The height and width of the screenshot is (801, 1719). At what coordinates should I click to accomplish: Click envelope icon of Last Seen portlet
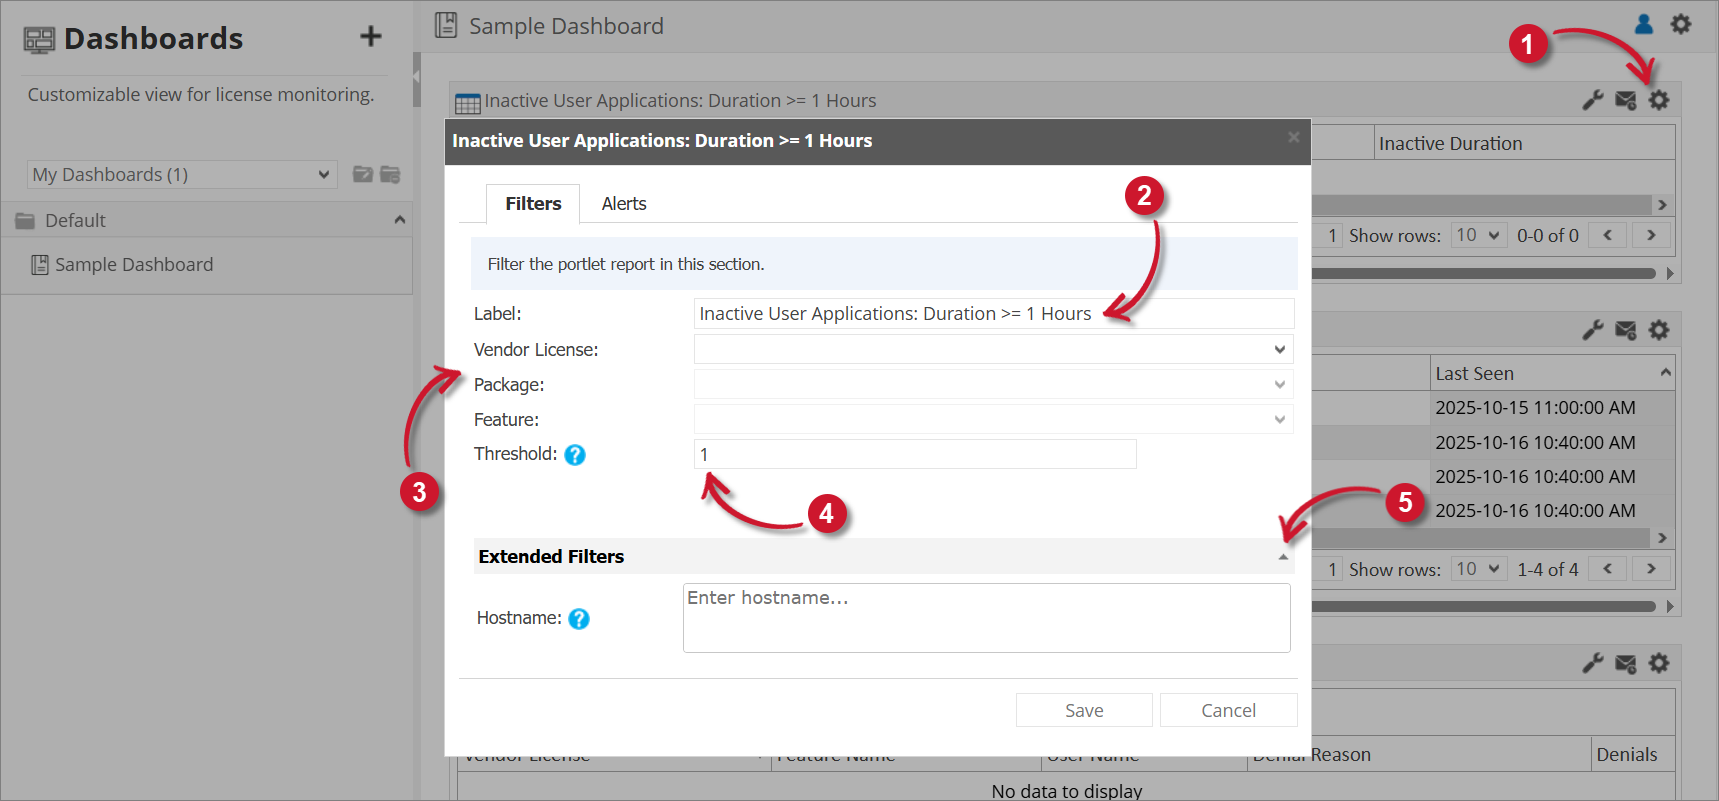coord(1626,330)
